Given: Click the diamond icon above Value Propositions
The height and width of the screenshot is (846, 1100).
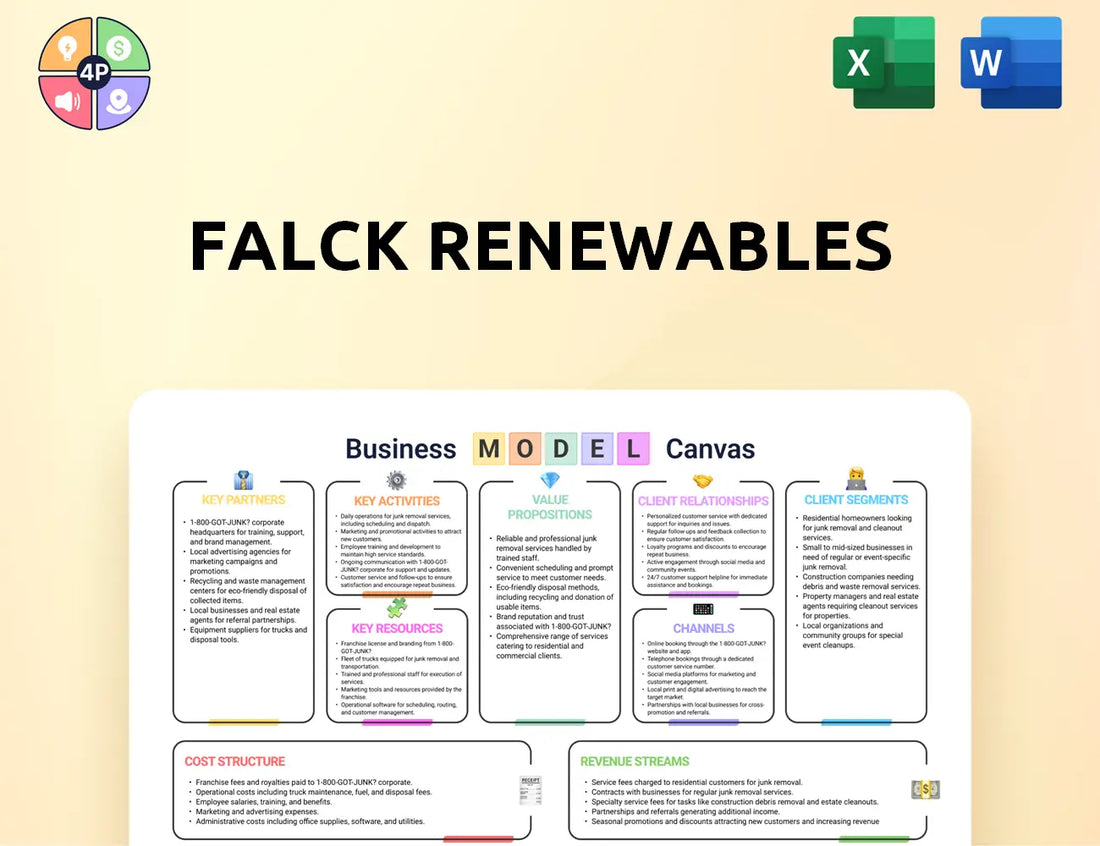Looking at the screenshot, I should [550, 481].
